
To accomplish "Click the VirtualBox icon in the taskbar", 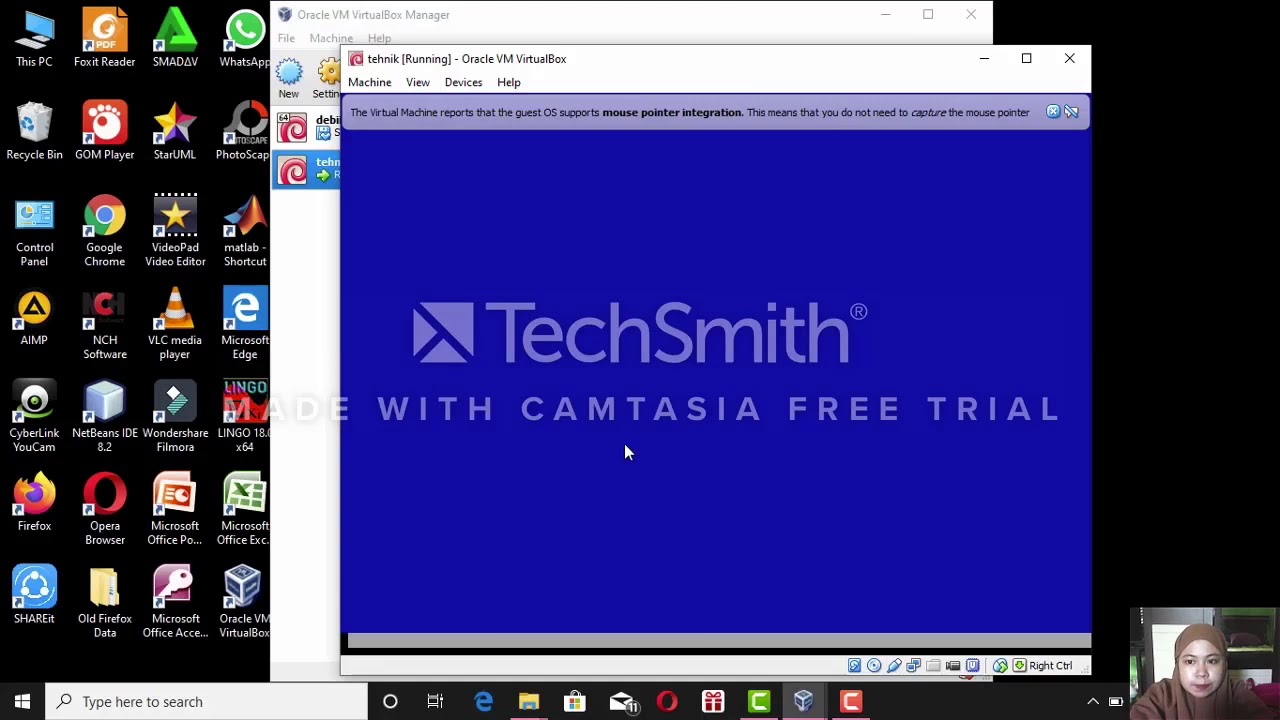I will coord(804,702).
